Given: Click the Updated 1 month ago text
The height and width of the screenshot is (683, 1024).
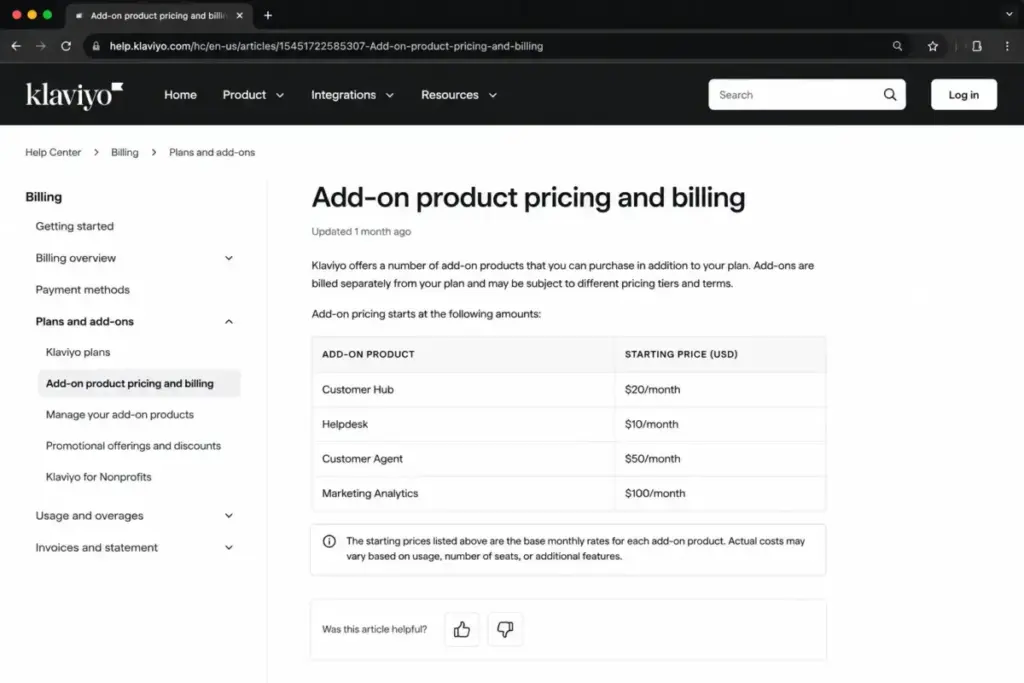Looking at the screenshot, I should 361,231.
